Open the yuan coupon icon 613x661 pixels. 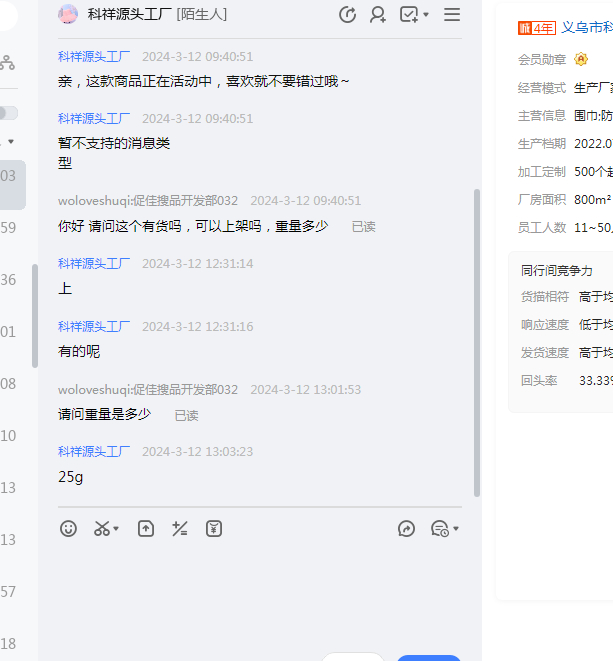point(214,528)
